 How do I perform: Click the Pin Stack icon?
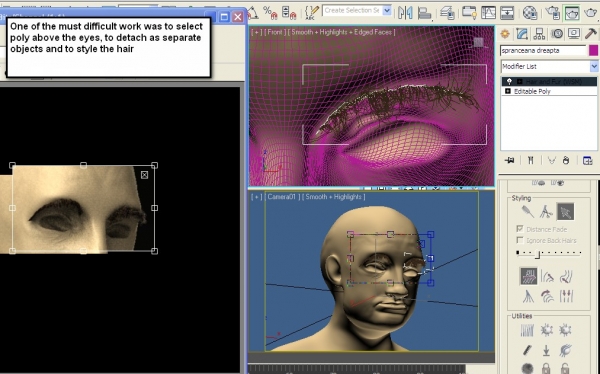[x=509, y=160]
